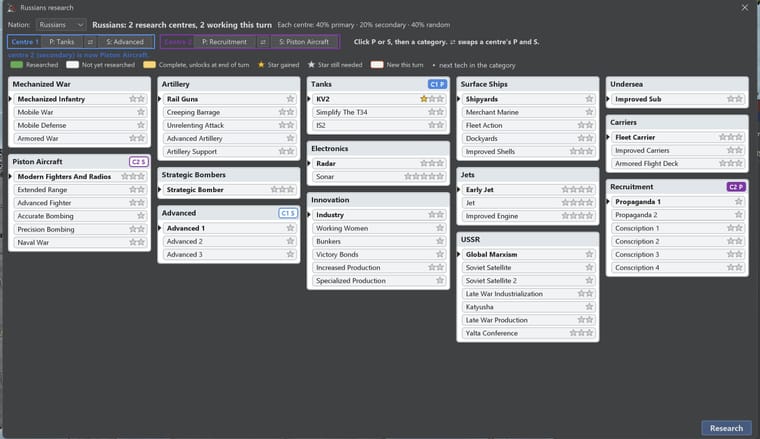Click the next-tech arrow beside Mechanized Infantry
Viewport: 760px width, 439px height.
[10, 99]
